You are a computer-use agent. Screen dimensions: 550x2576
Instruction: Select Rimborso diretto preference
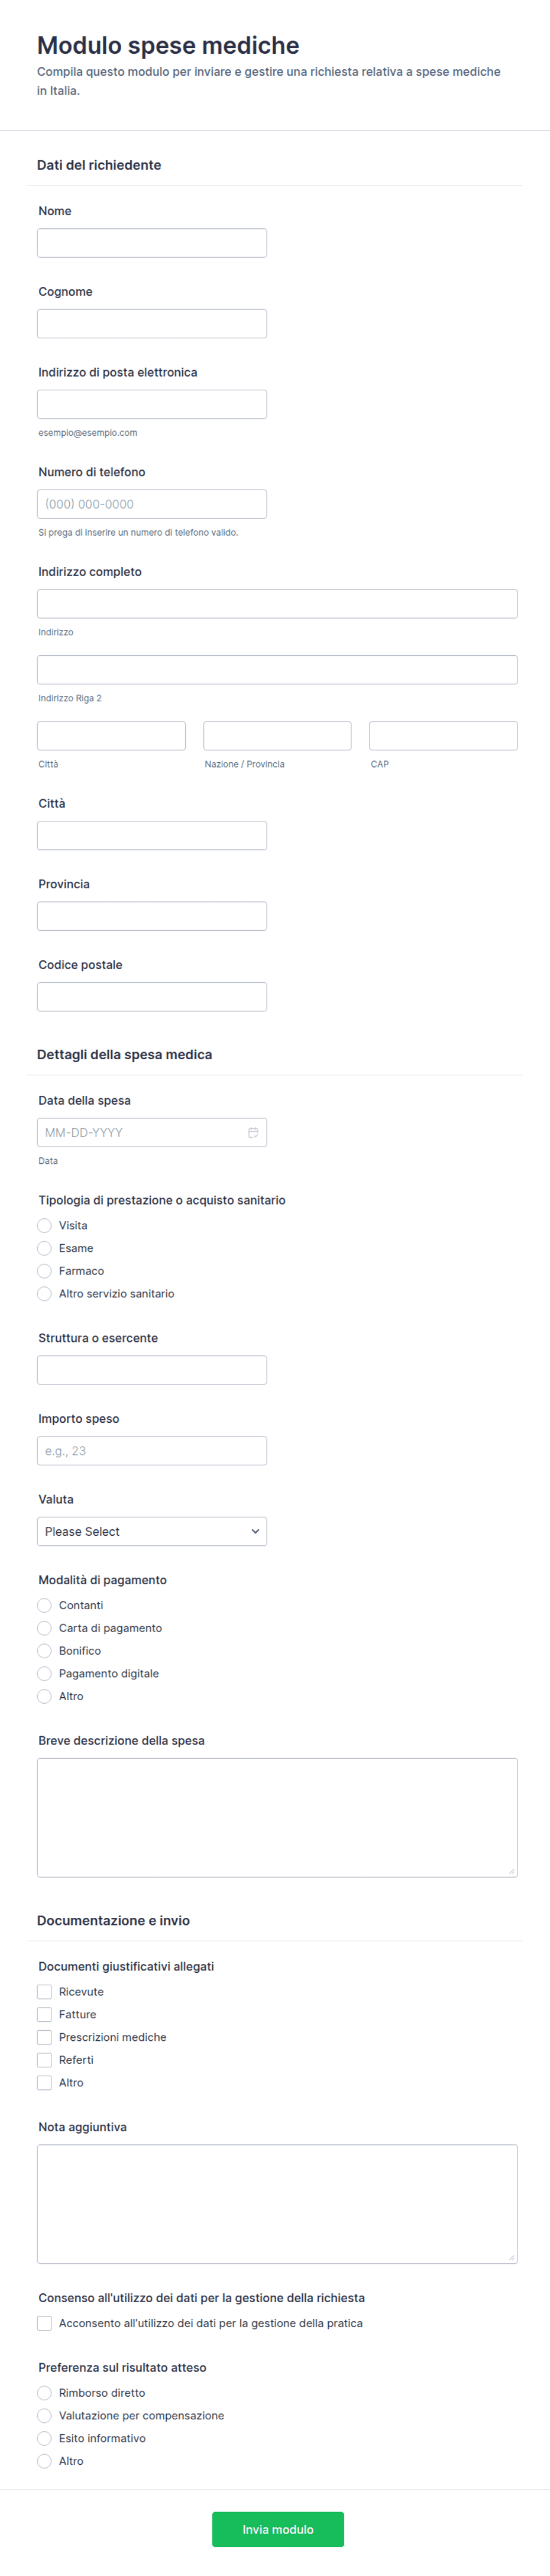pyautogui.click(x=44, y=2393)
